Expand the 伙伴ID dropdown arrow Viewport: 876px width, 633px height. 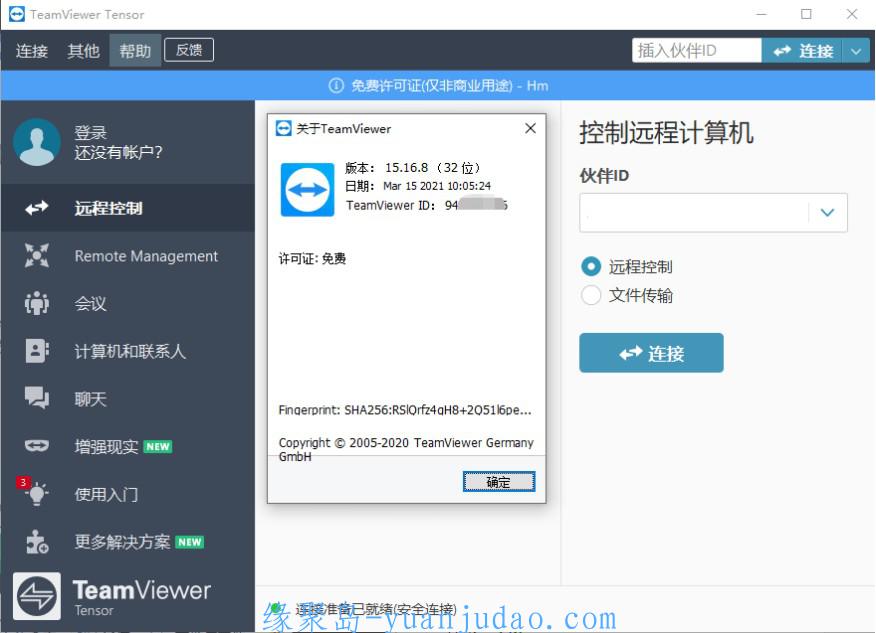pos(827,212)
